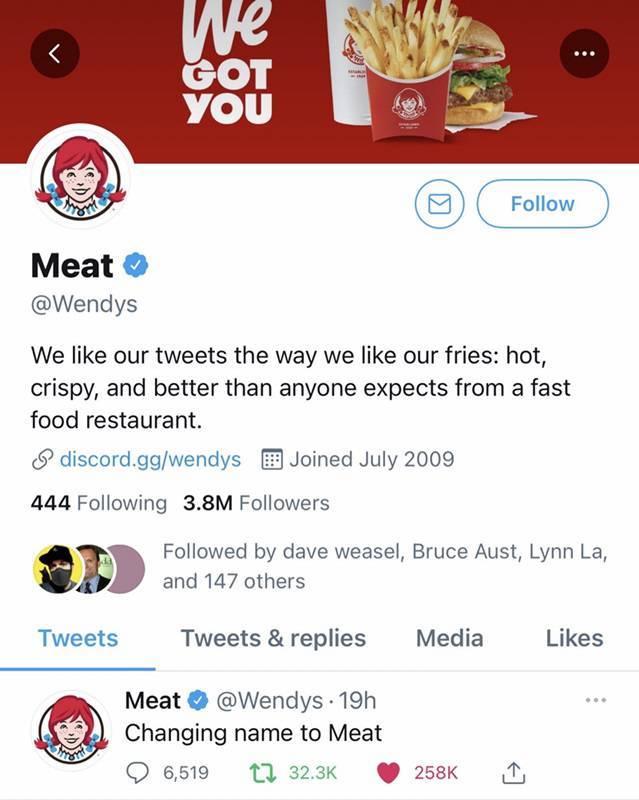Image resolution: width=639 pixels, height=800 pixels.
Task: Like the tweet with the heart icon
Action: [391, 772]
